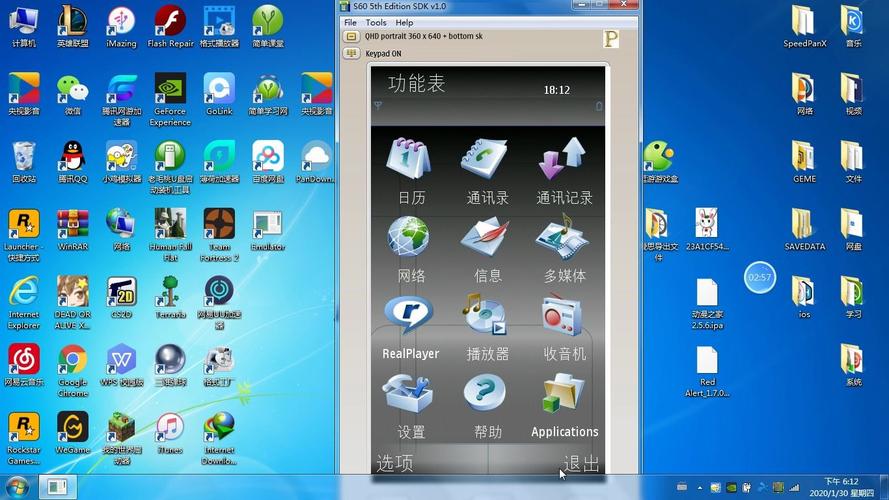Click the Windows Start button
Viewport: 889px width, 500px height.
tap(20, 487)
